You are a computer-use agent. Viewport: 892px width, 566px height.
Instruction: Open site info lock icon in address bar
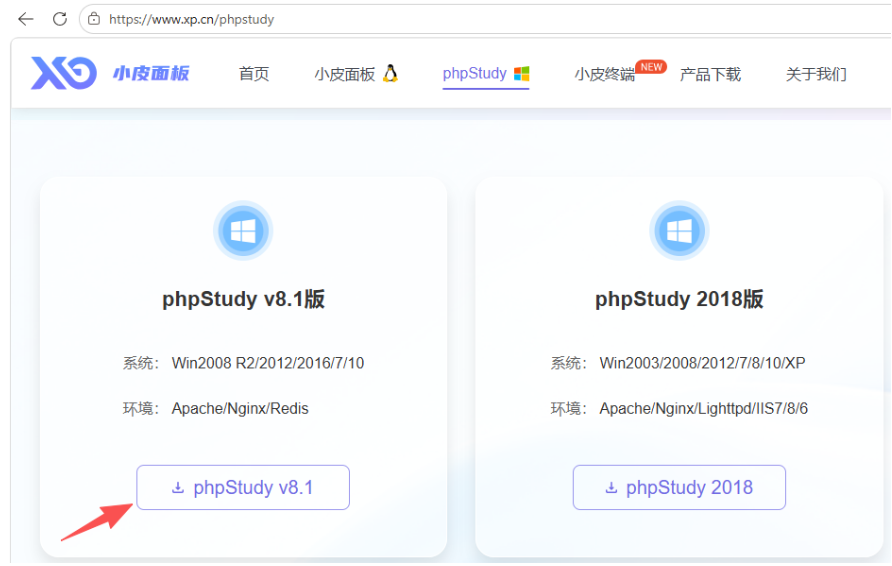coord(94,19)
